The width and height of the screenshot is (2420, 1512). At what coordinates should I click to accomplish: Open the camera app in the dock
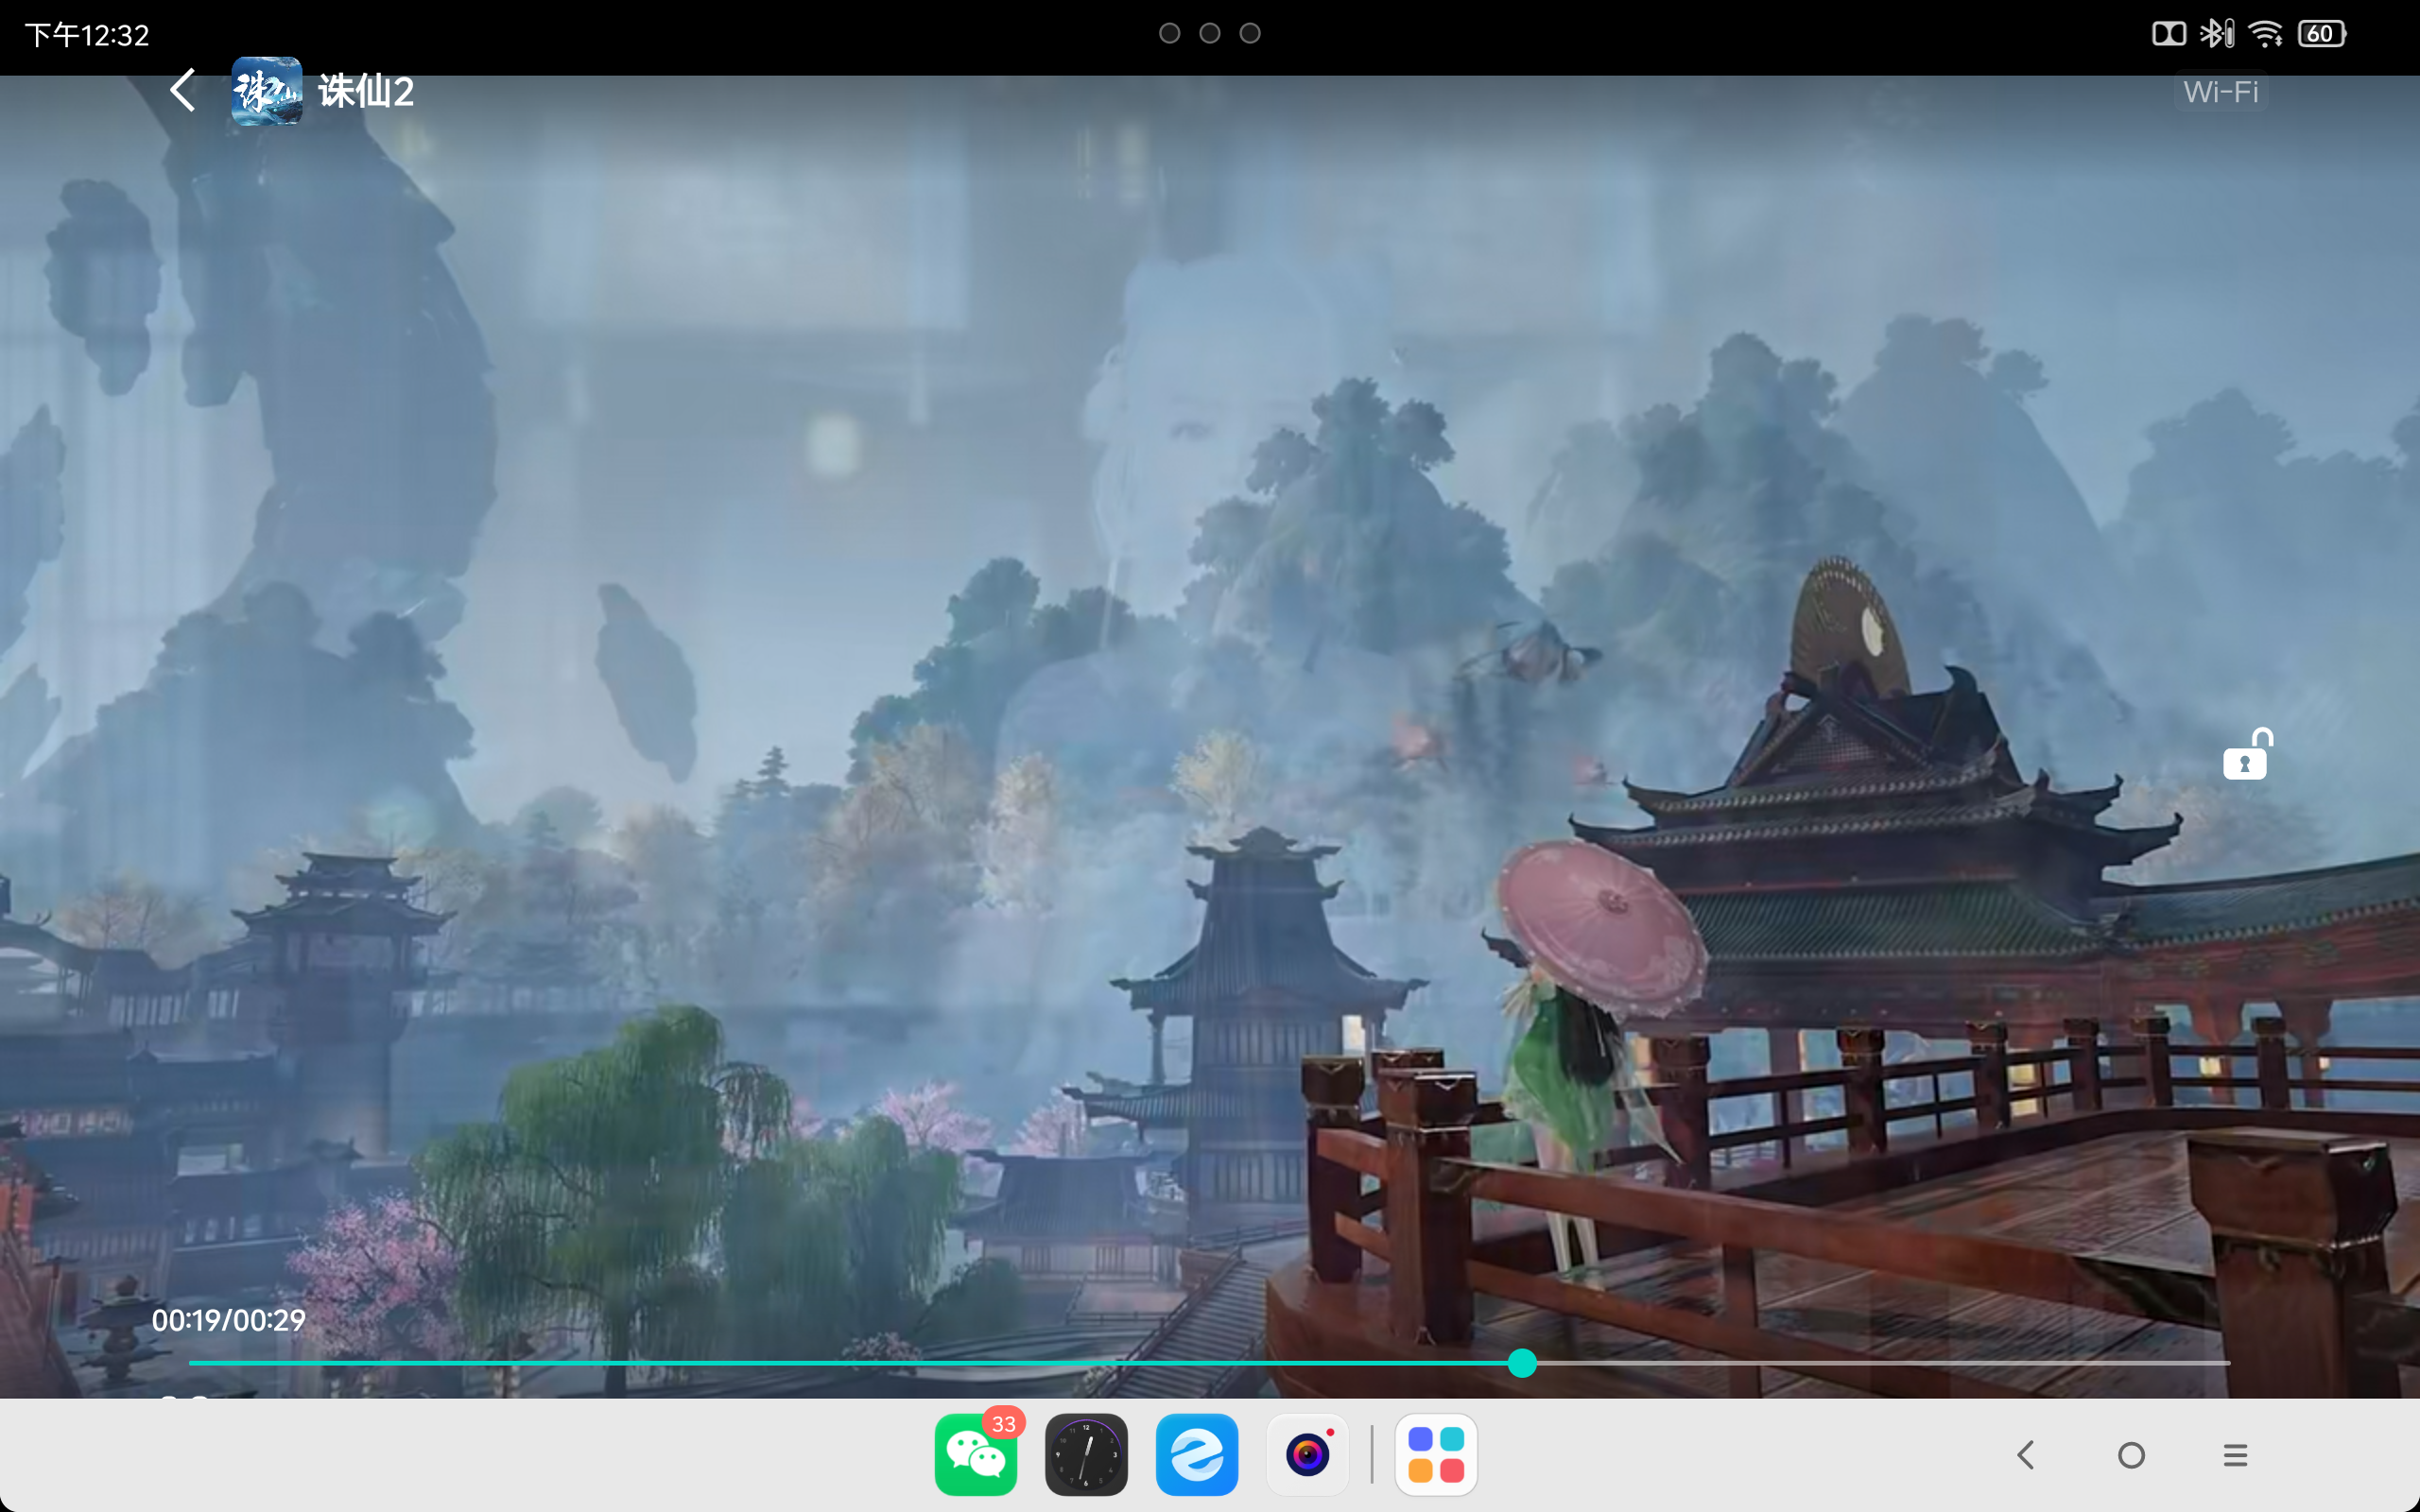tap(1308, 1454)
